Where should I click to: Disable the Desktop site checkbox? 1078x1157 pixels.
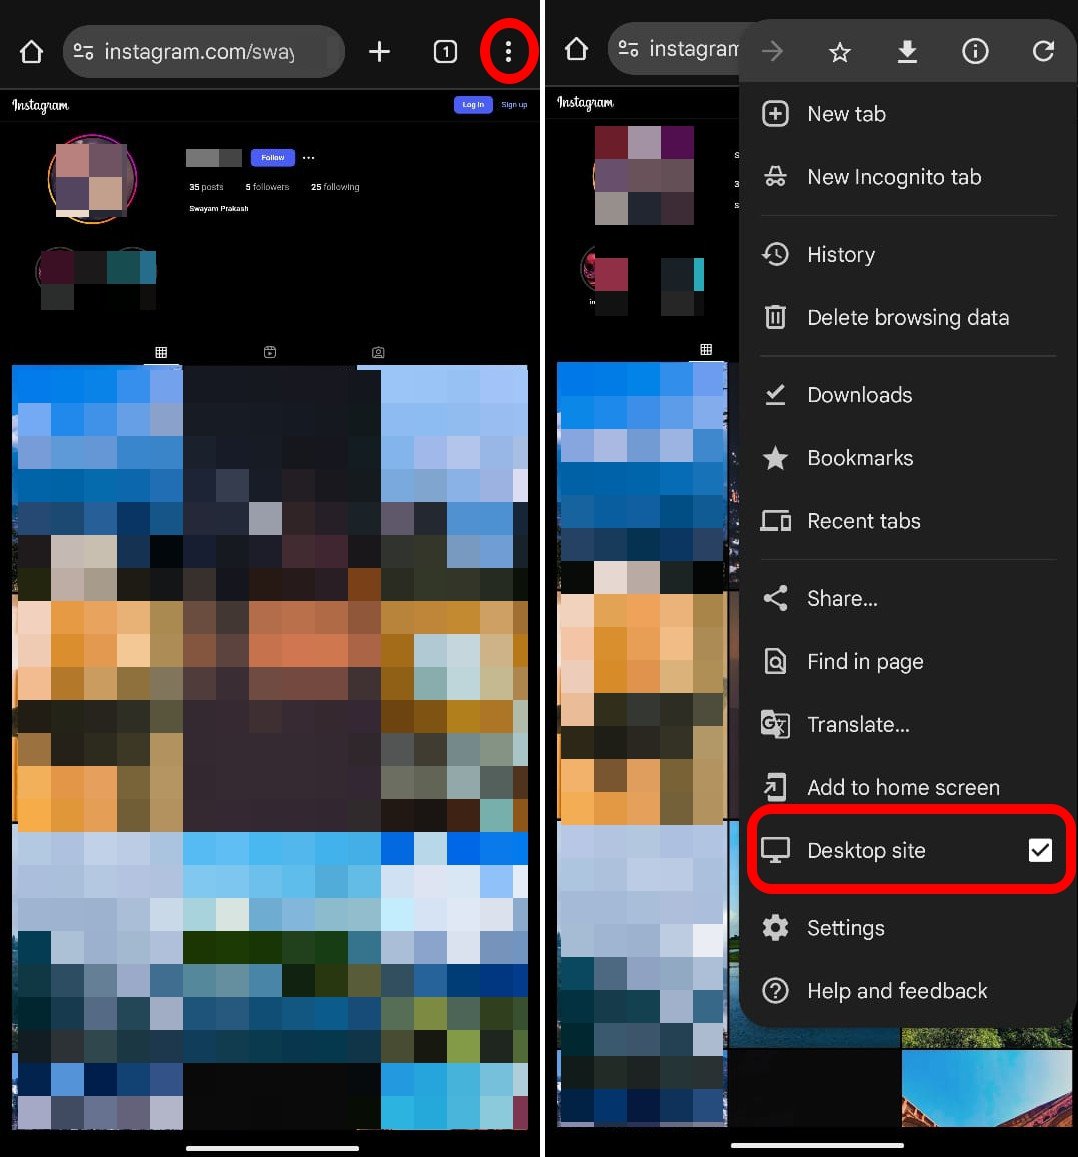point(1040,850)
